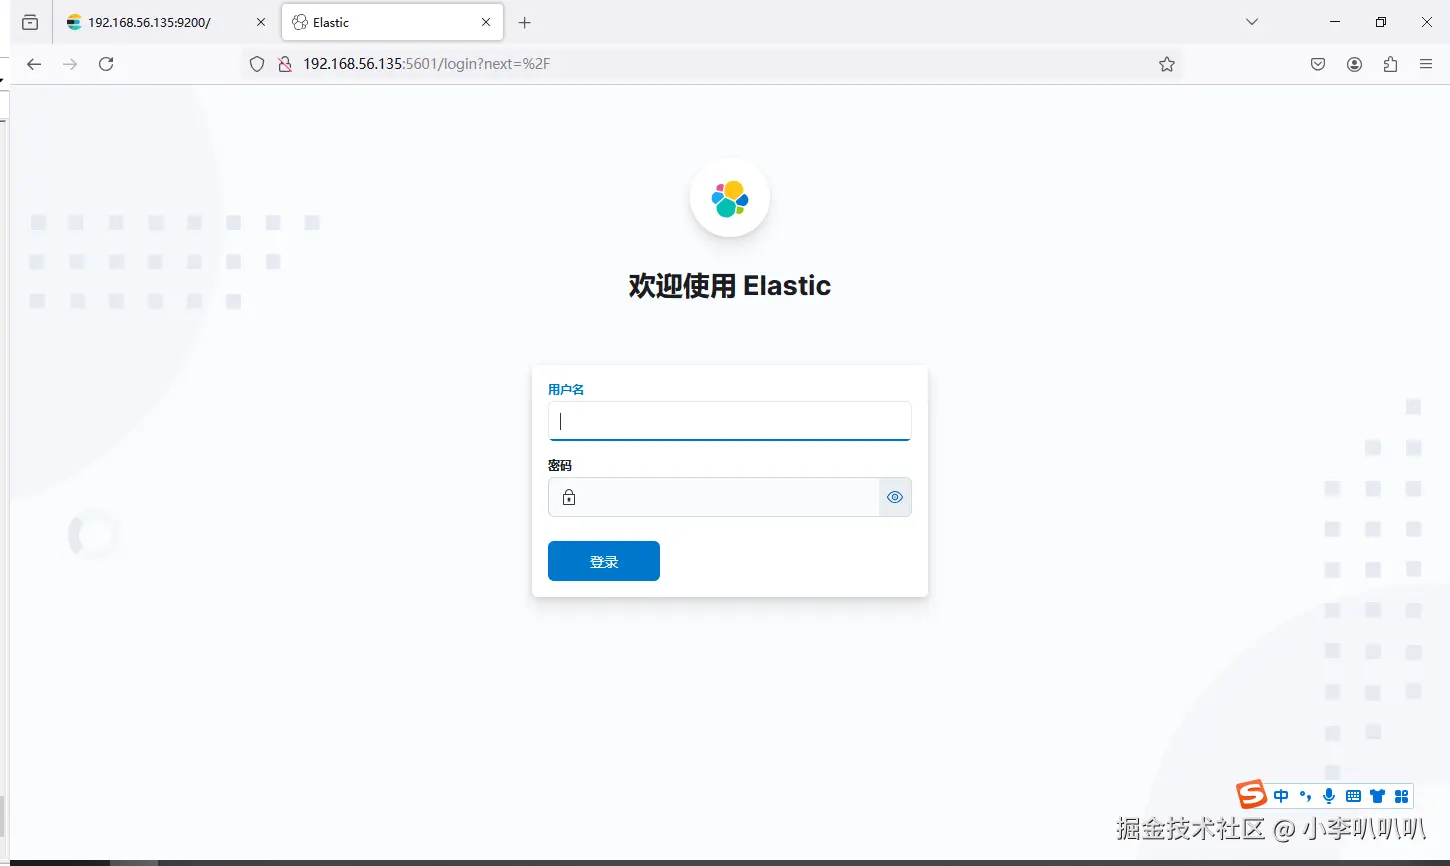Focus the 密码 input field

point(714,497)
